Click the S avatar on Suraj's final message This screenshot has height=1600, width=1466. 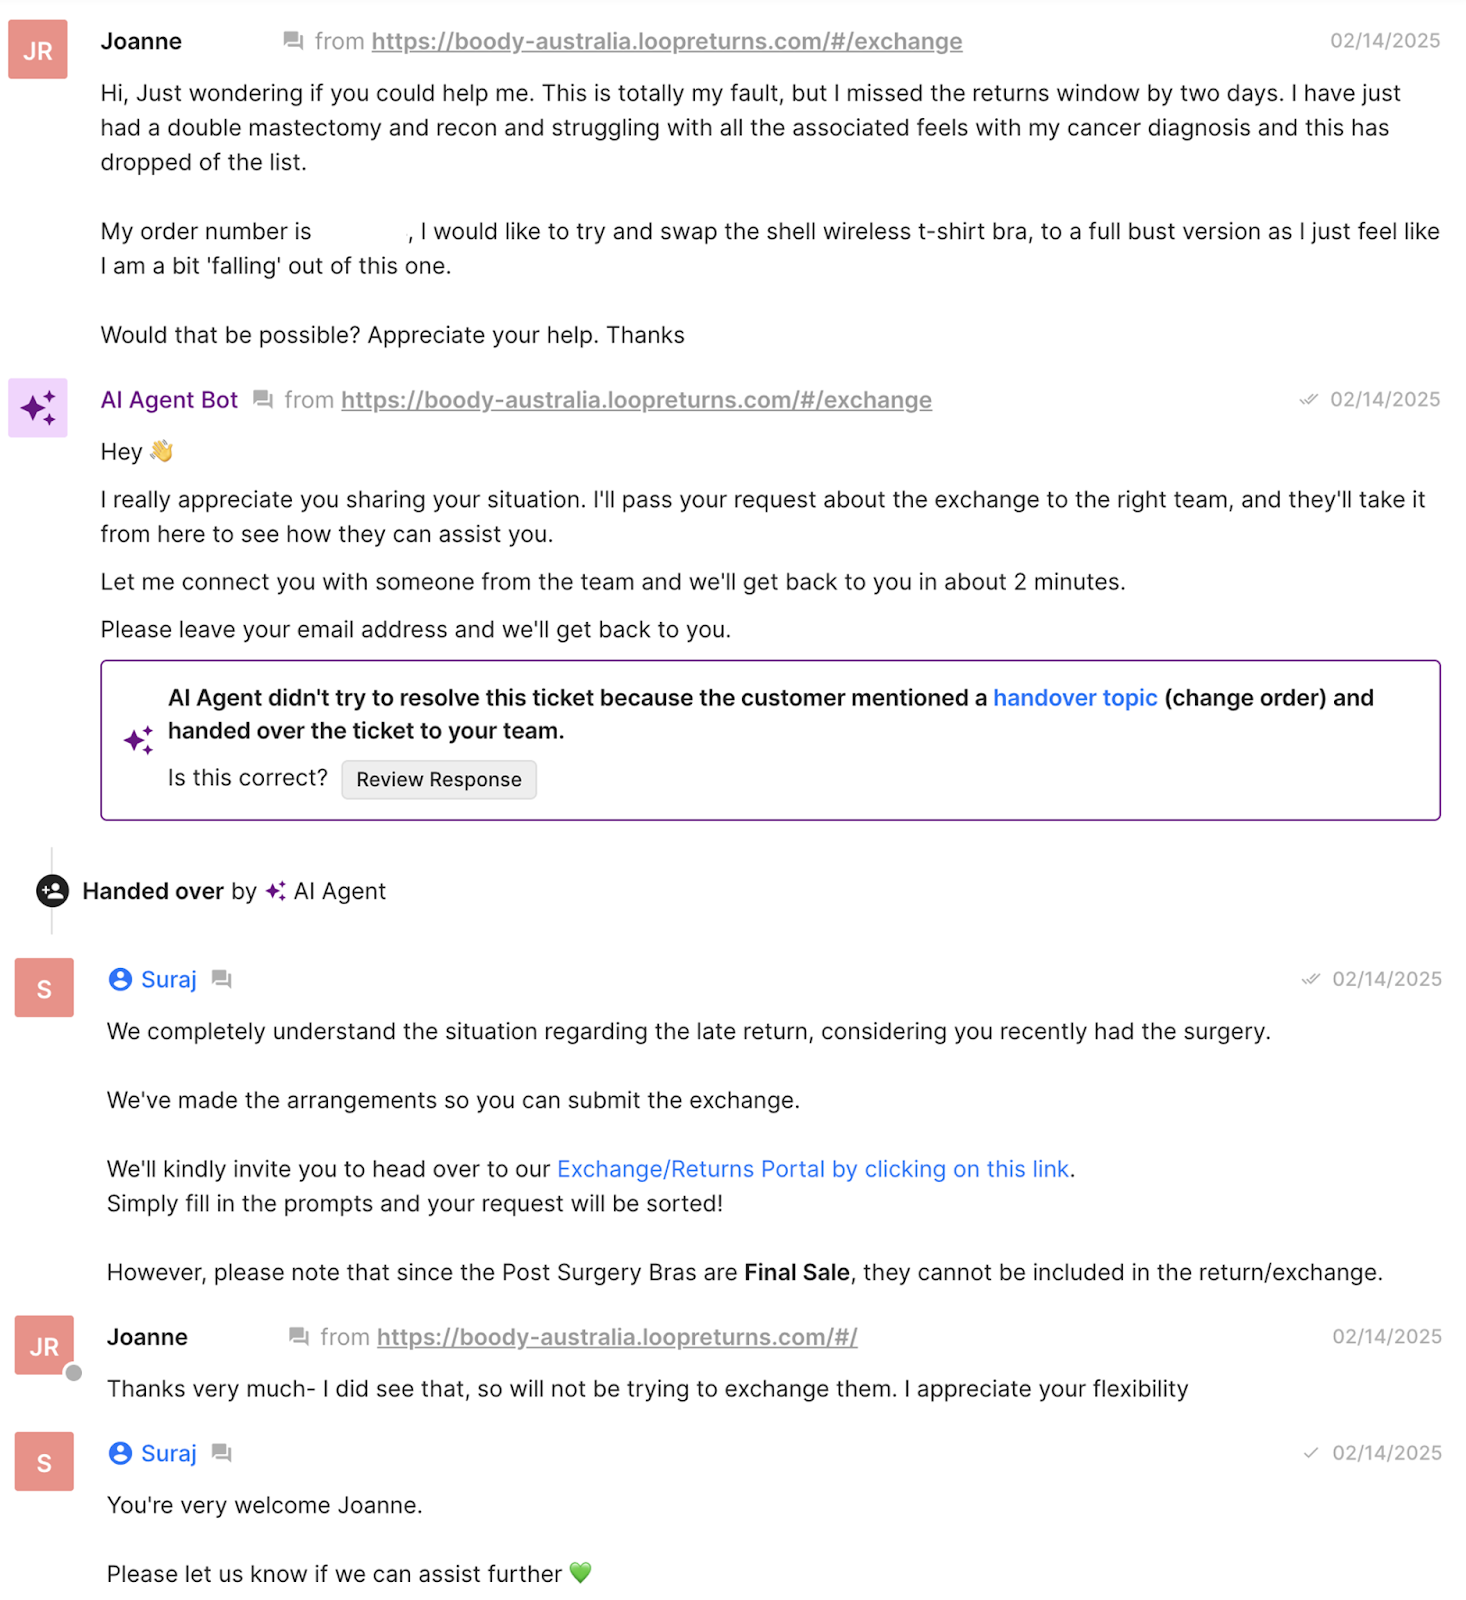(x=43, y=1461)
